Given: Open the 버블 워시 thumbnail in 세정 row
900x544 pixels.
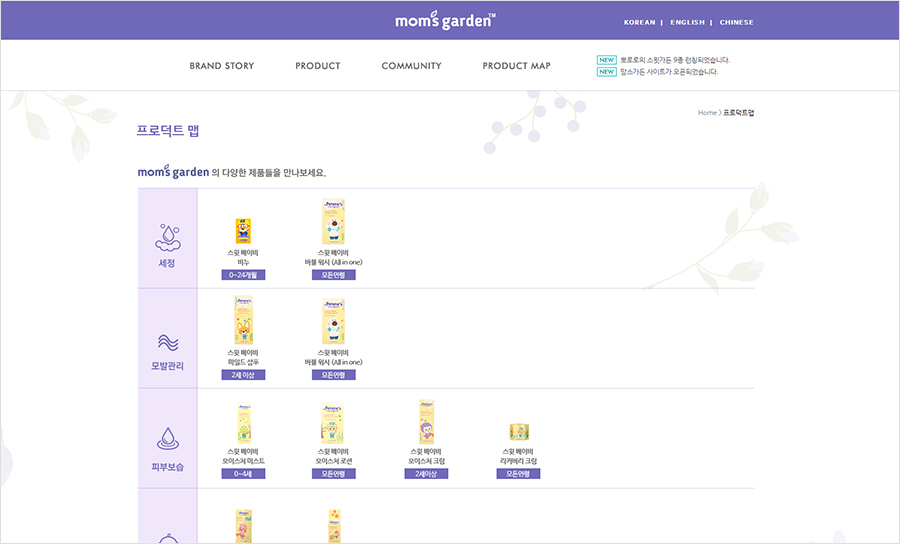Looking at the screenshot, I should [x=333, y=222].
